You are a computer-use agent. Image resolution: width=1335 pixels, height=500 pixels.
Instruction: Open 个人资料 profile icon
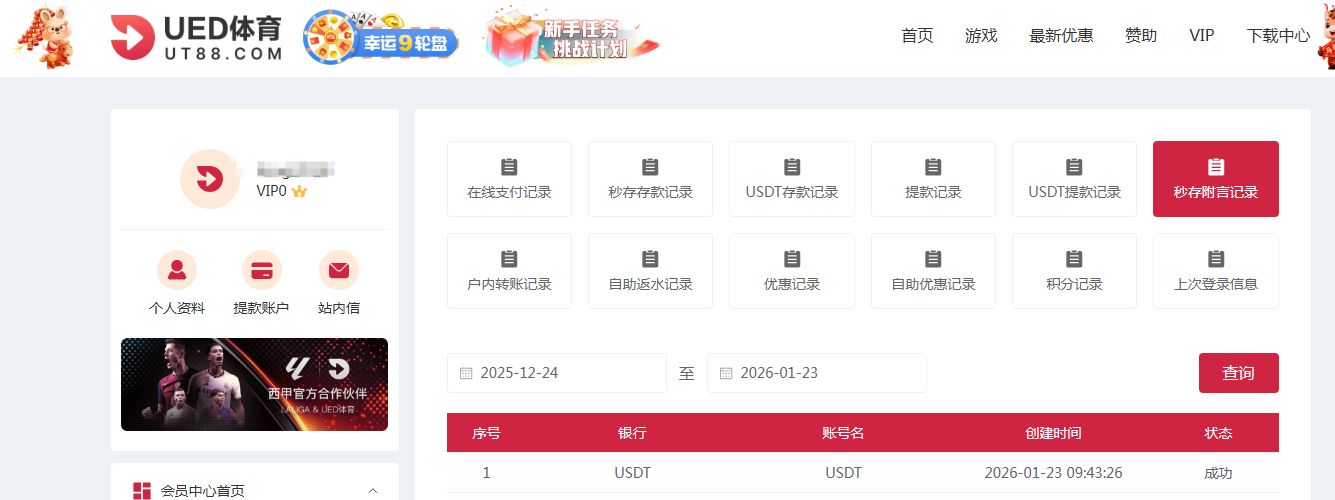[x=177, y=270]
